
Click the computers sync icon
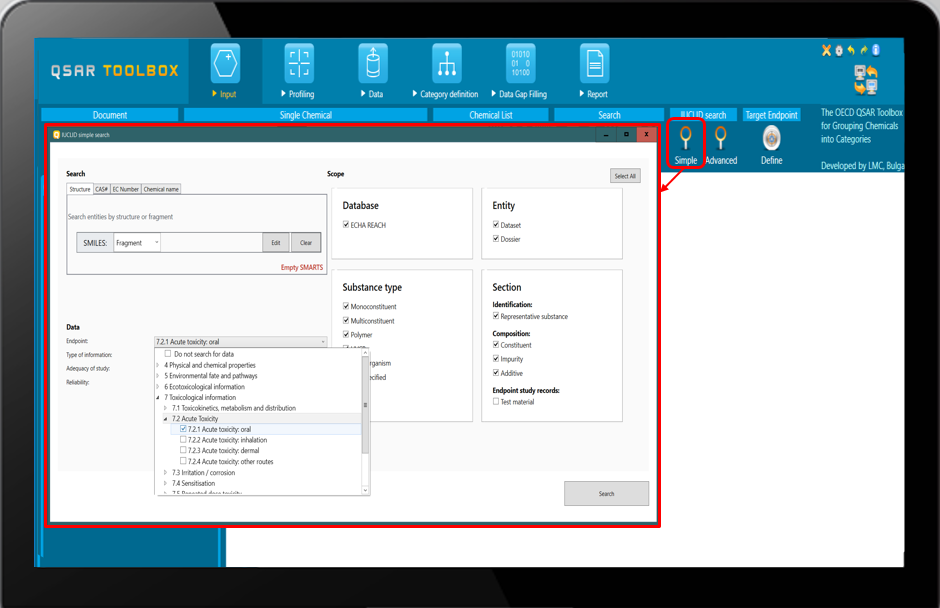(866, 80)
